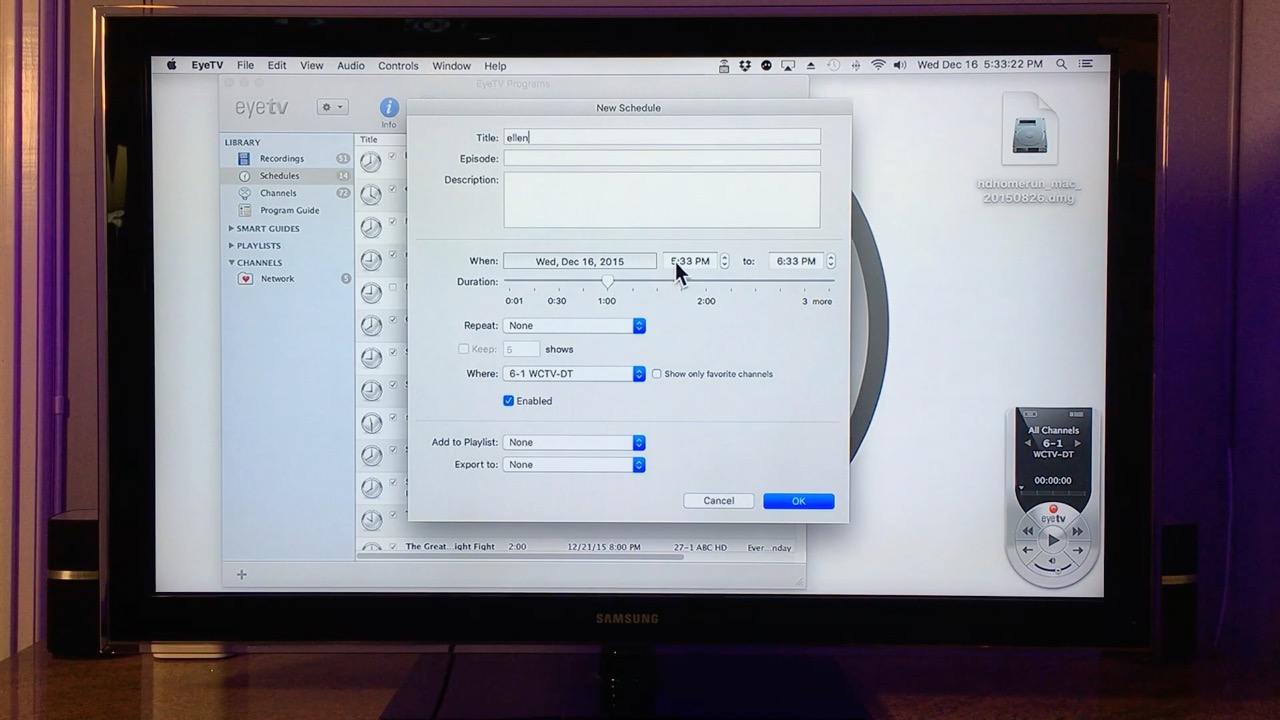This screenshot has width=1280, height=720.
Task: Click the start time stepper arrows
Action: pyautogui.click(x=724, y=261)
